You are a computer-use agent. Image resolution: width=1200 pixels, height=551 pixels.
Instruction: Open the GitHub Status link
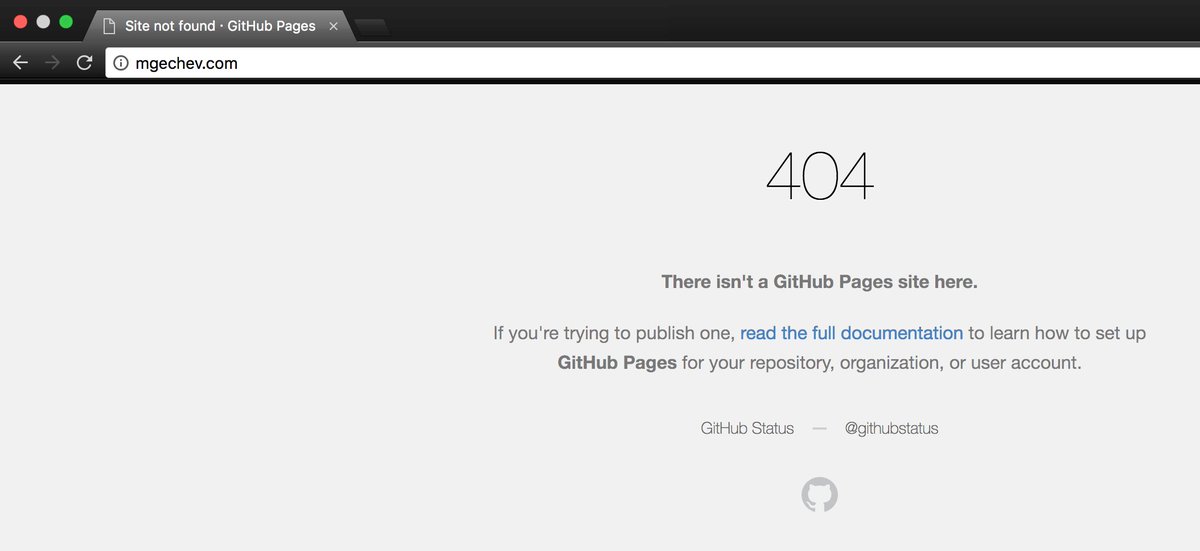747,428
